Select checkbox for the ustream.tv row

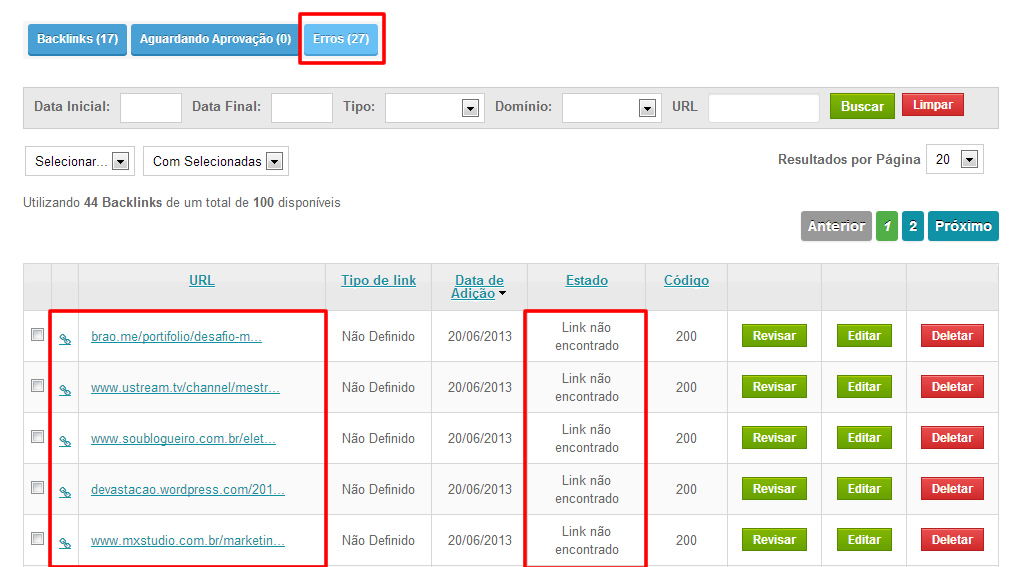tap(37, 386)
